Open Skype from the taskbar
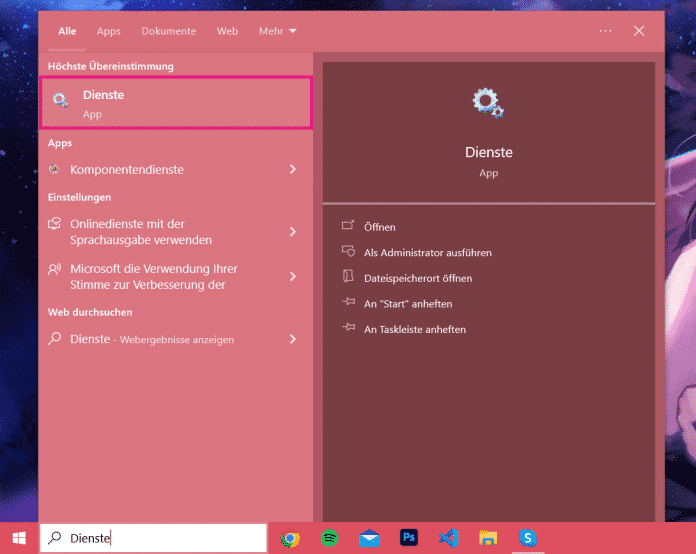Screen dimensions: 696x554 click(527, 538)
